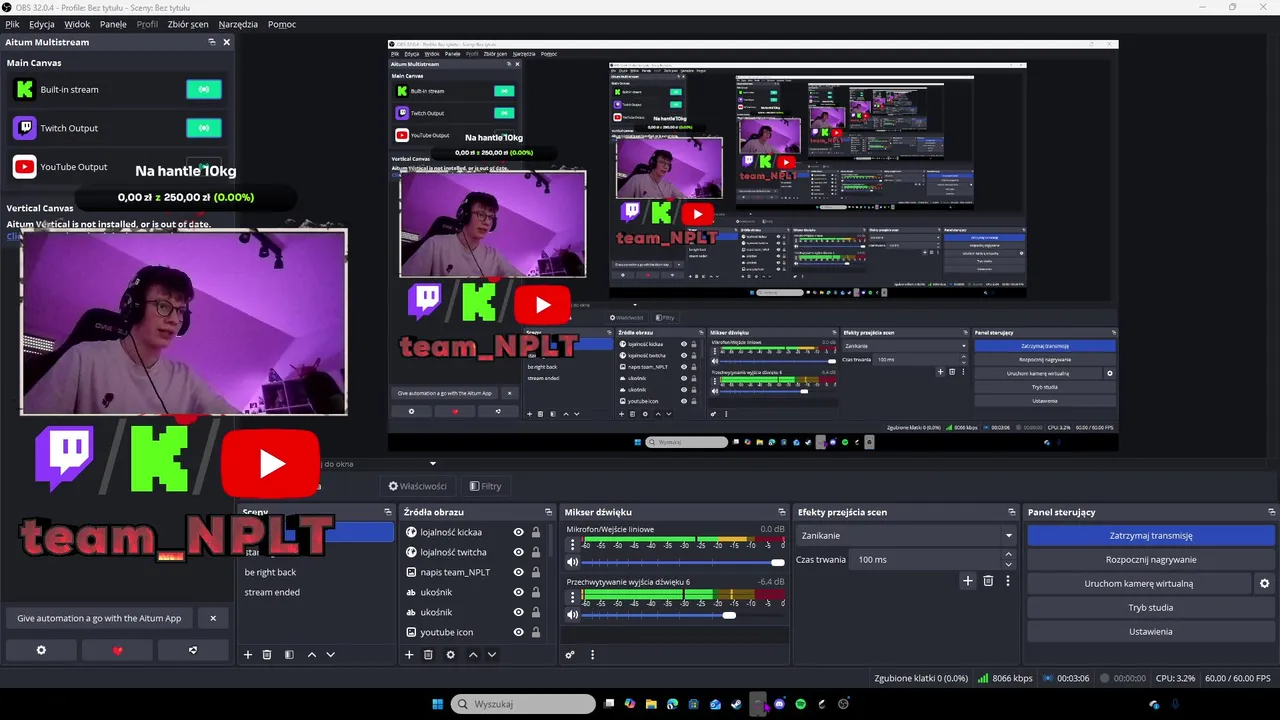Open source properties gear in Źródła obrazu toolbar
Image resolution: width=1280 pixels, height=720 pixels.
451,655
